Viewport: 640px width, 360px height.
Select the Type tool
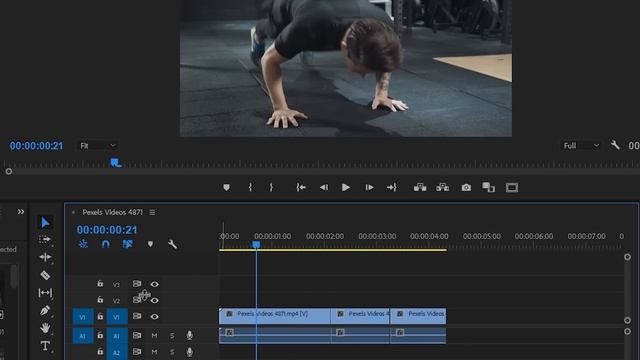[x=45, y=346]
